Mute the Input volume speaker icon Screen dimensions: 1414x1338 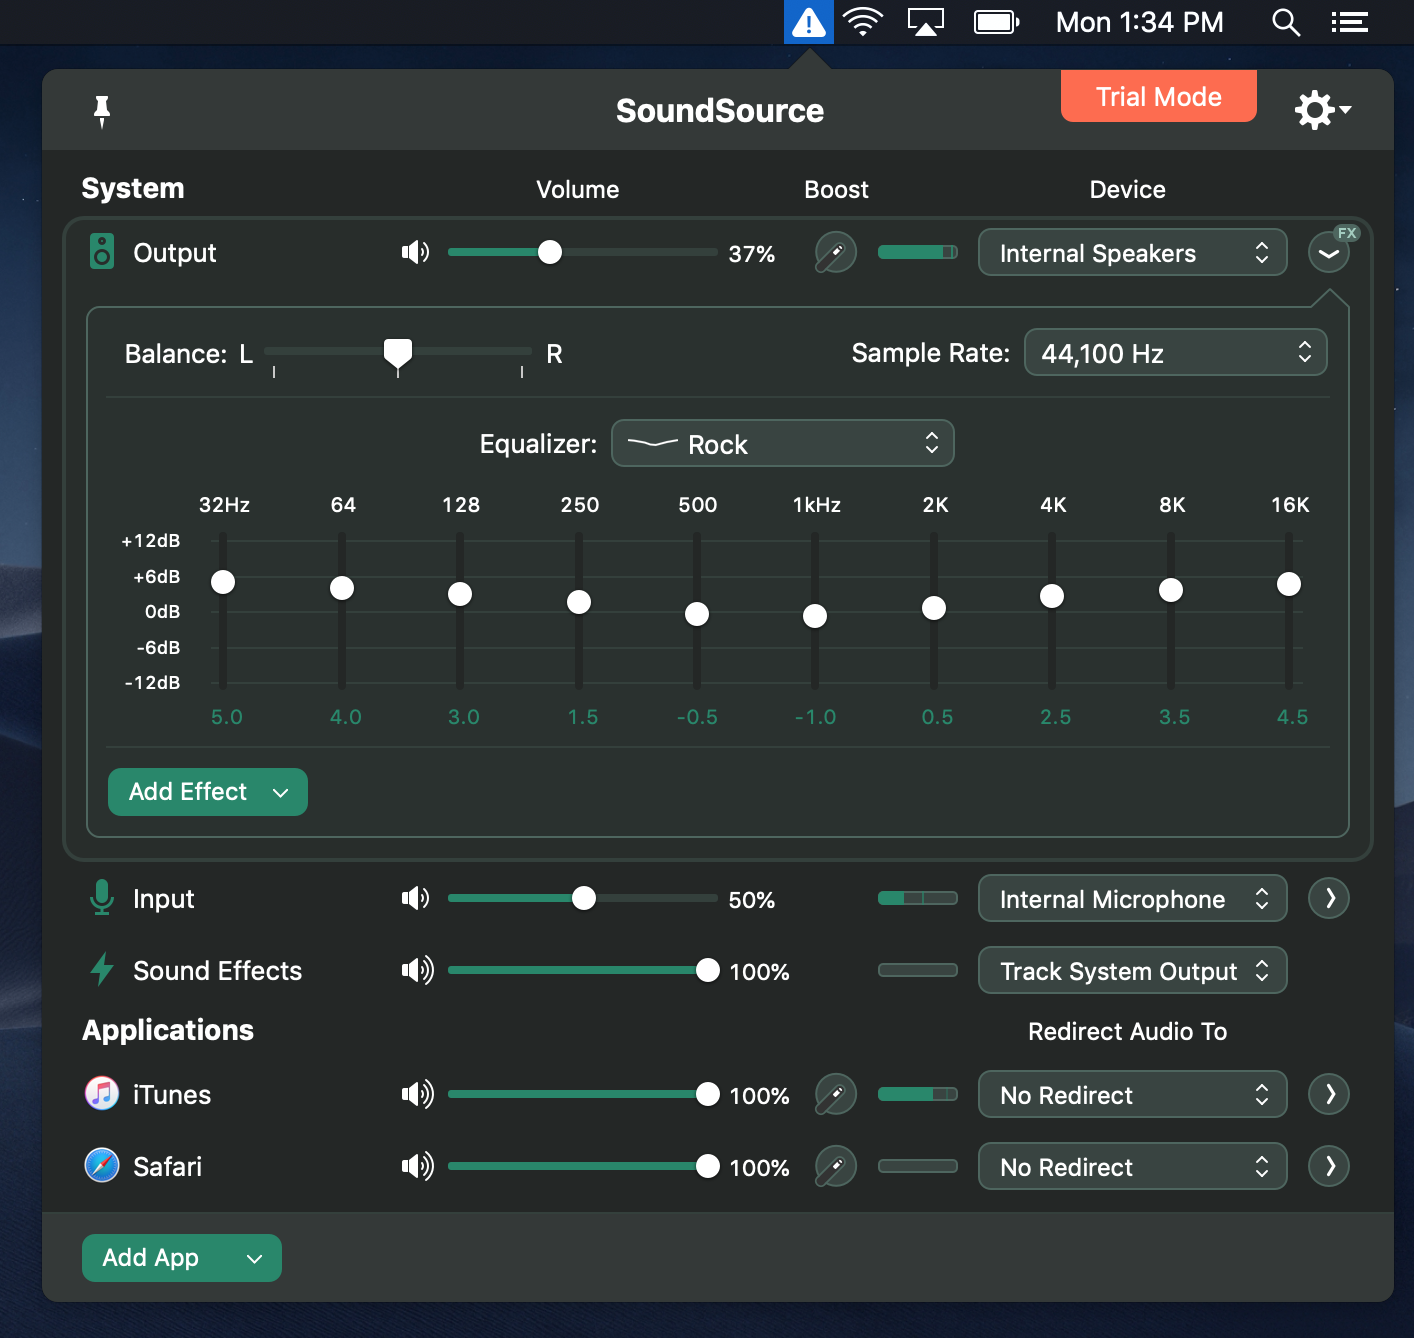point(416,898)
